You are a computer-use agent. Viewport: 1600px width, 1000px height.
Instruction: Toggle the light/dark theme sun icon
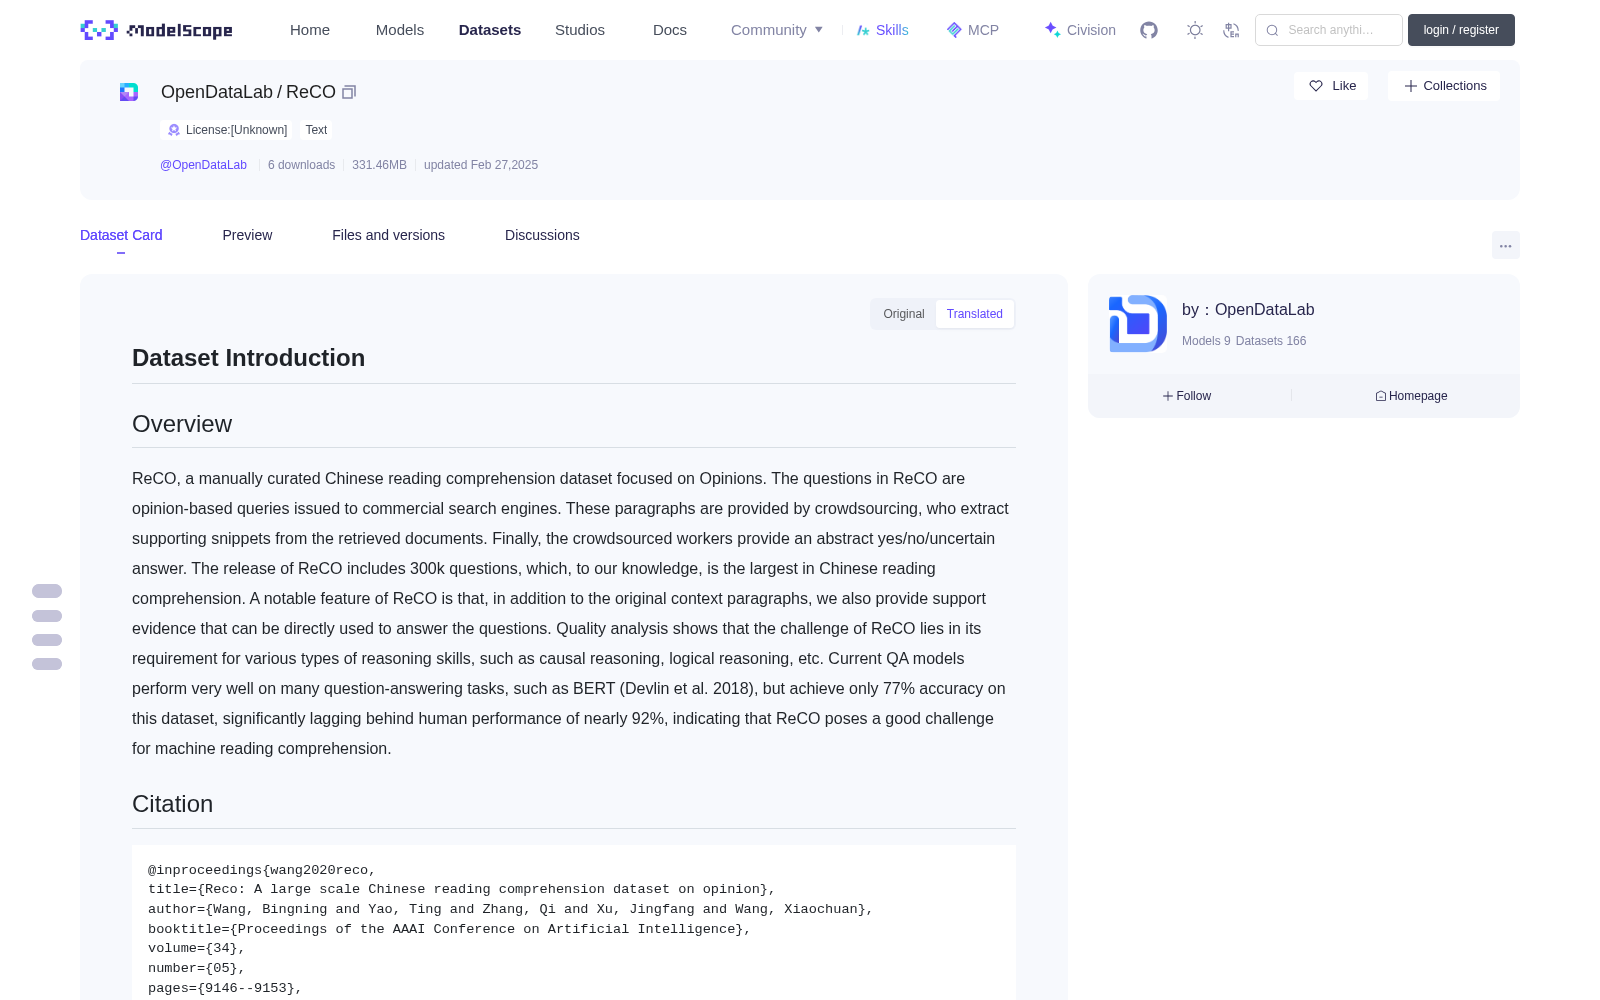click(1195, 30)
